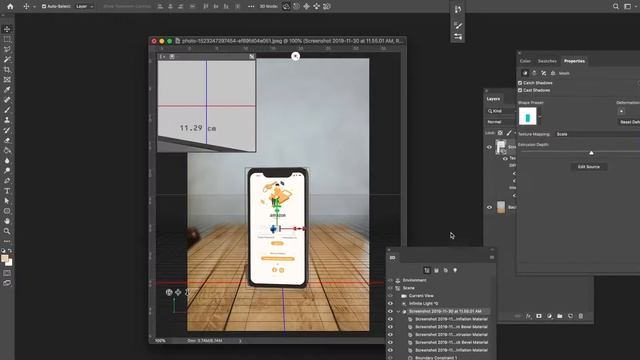Select the Eraser tool
The image size is (640, 360).
pyautogui.click(x=7, y=140)
